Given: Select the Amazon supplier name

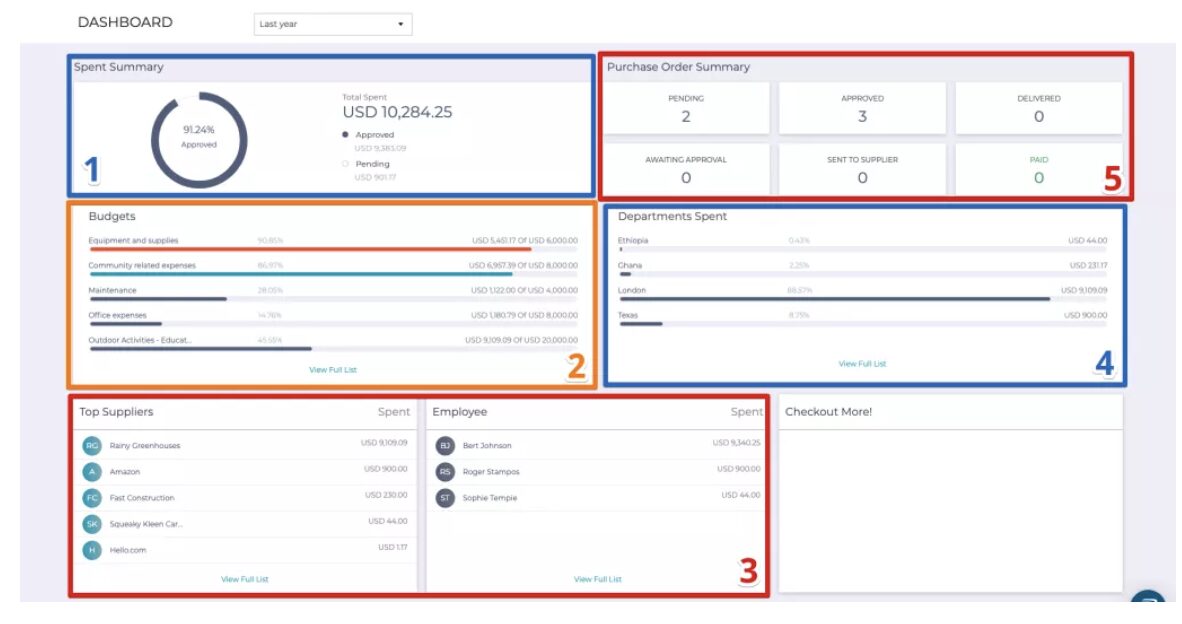Looking at the screenshot, I should click(x=124, y=472).
